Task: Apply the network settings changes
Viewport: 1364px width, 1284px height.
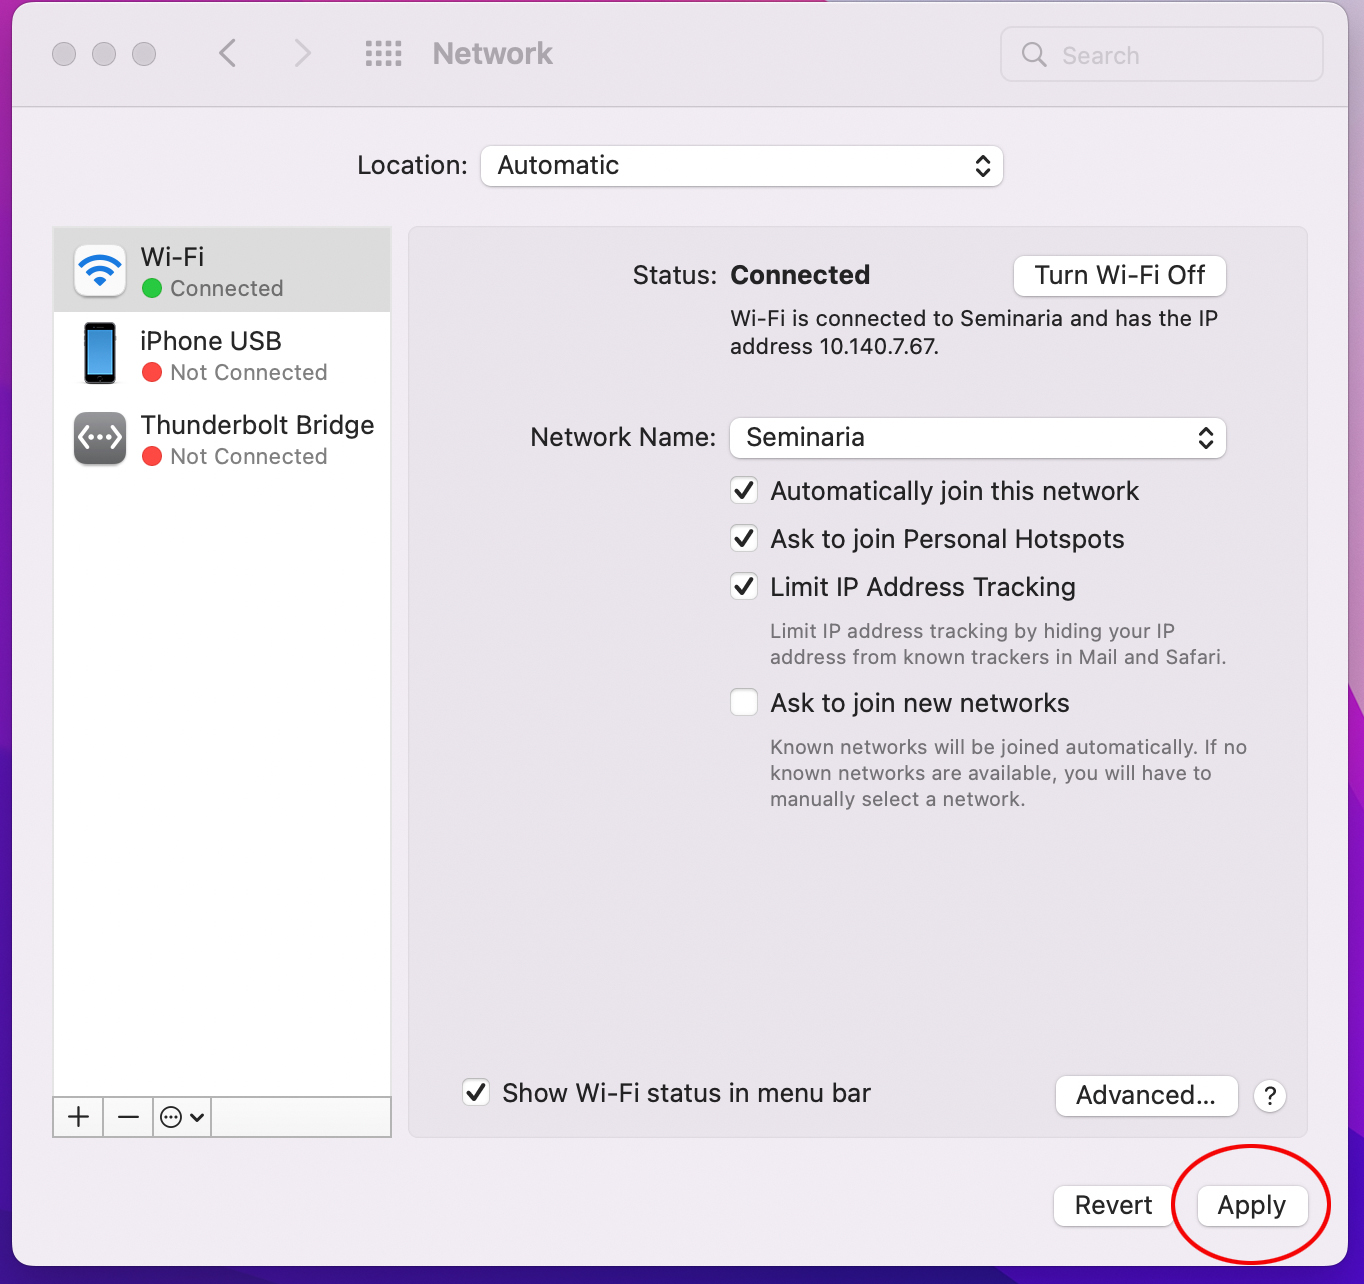Action: tap(1252, 1205)
